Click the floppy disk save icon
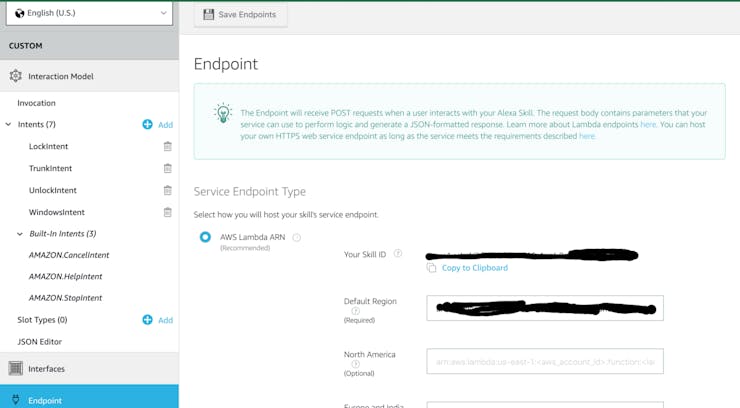This screenshot has width=740, height=408. pos(209,15)
